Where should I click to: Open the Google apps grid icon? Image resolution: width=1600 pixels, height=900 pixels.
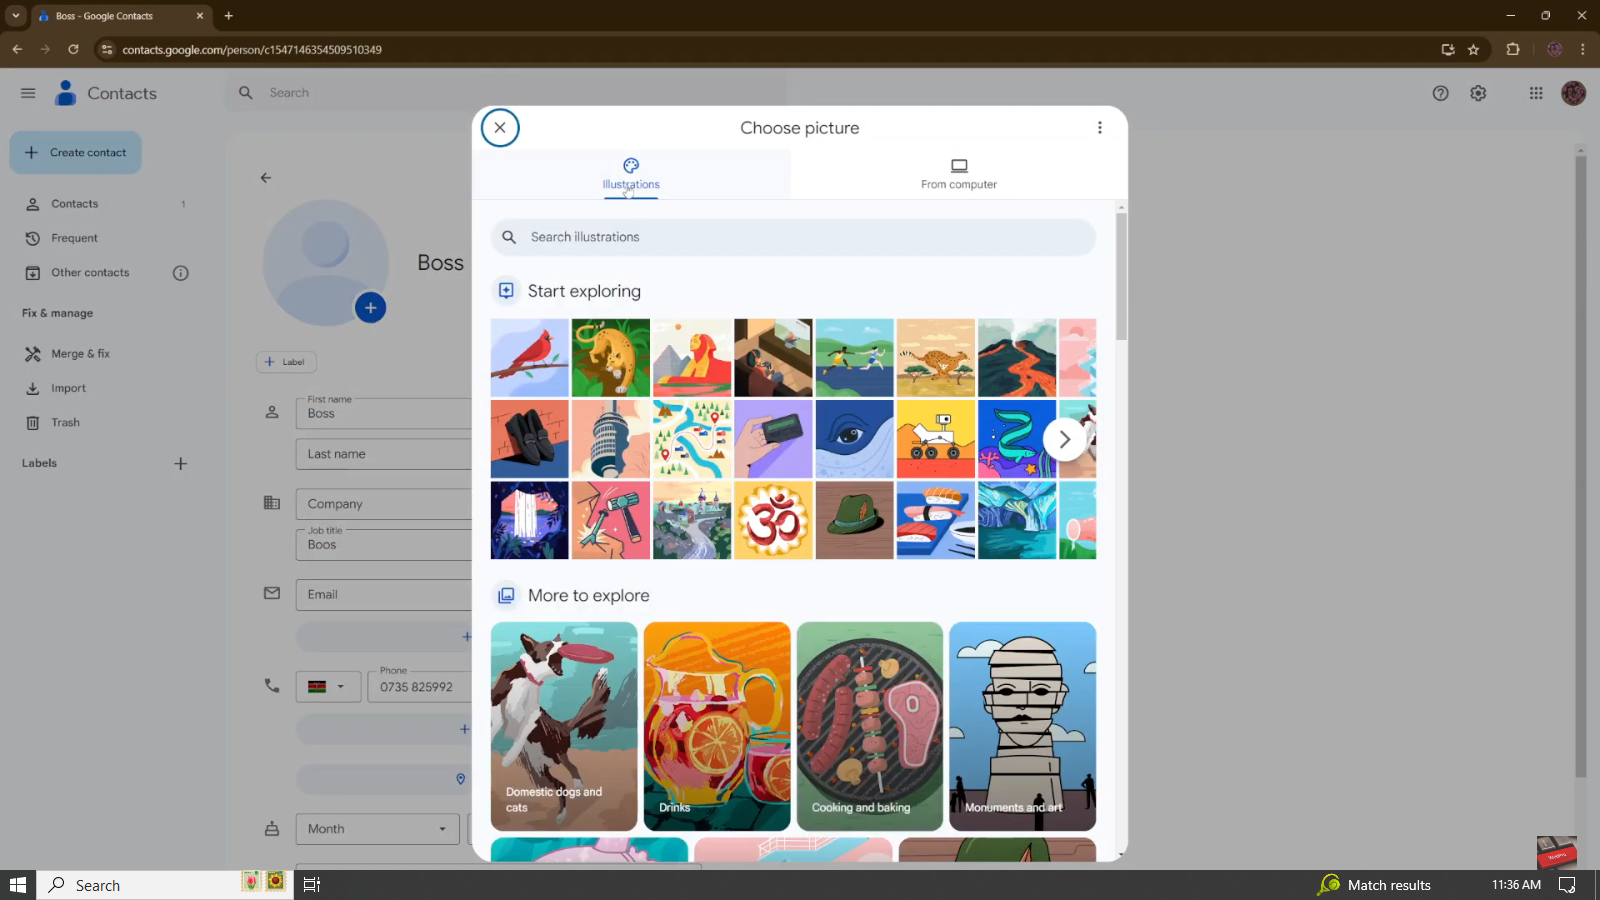coord(1535,93)
